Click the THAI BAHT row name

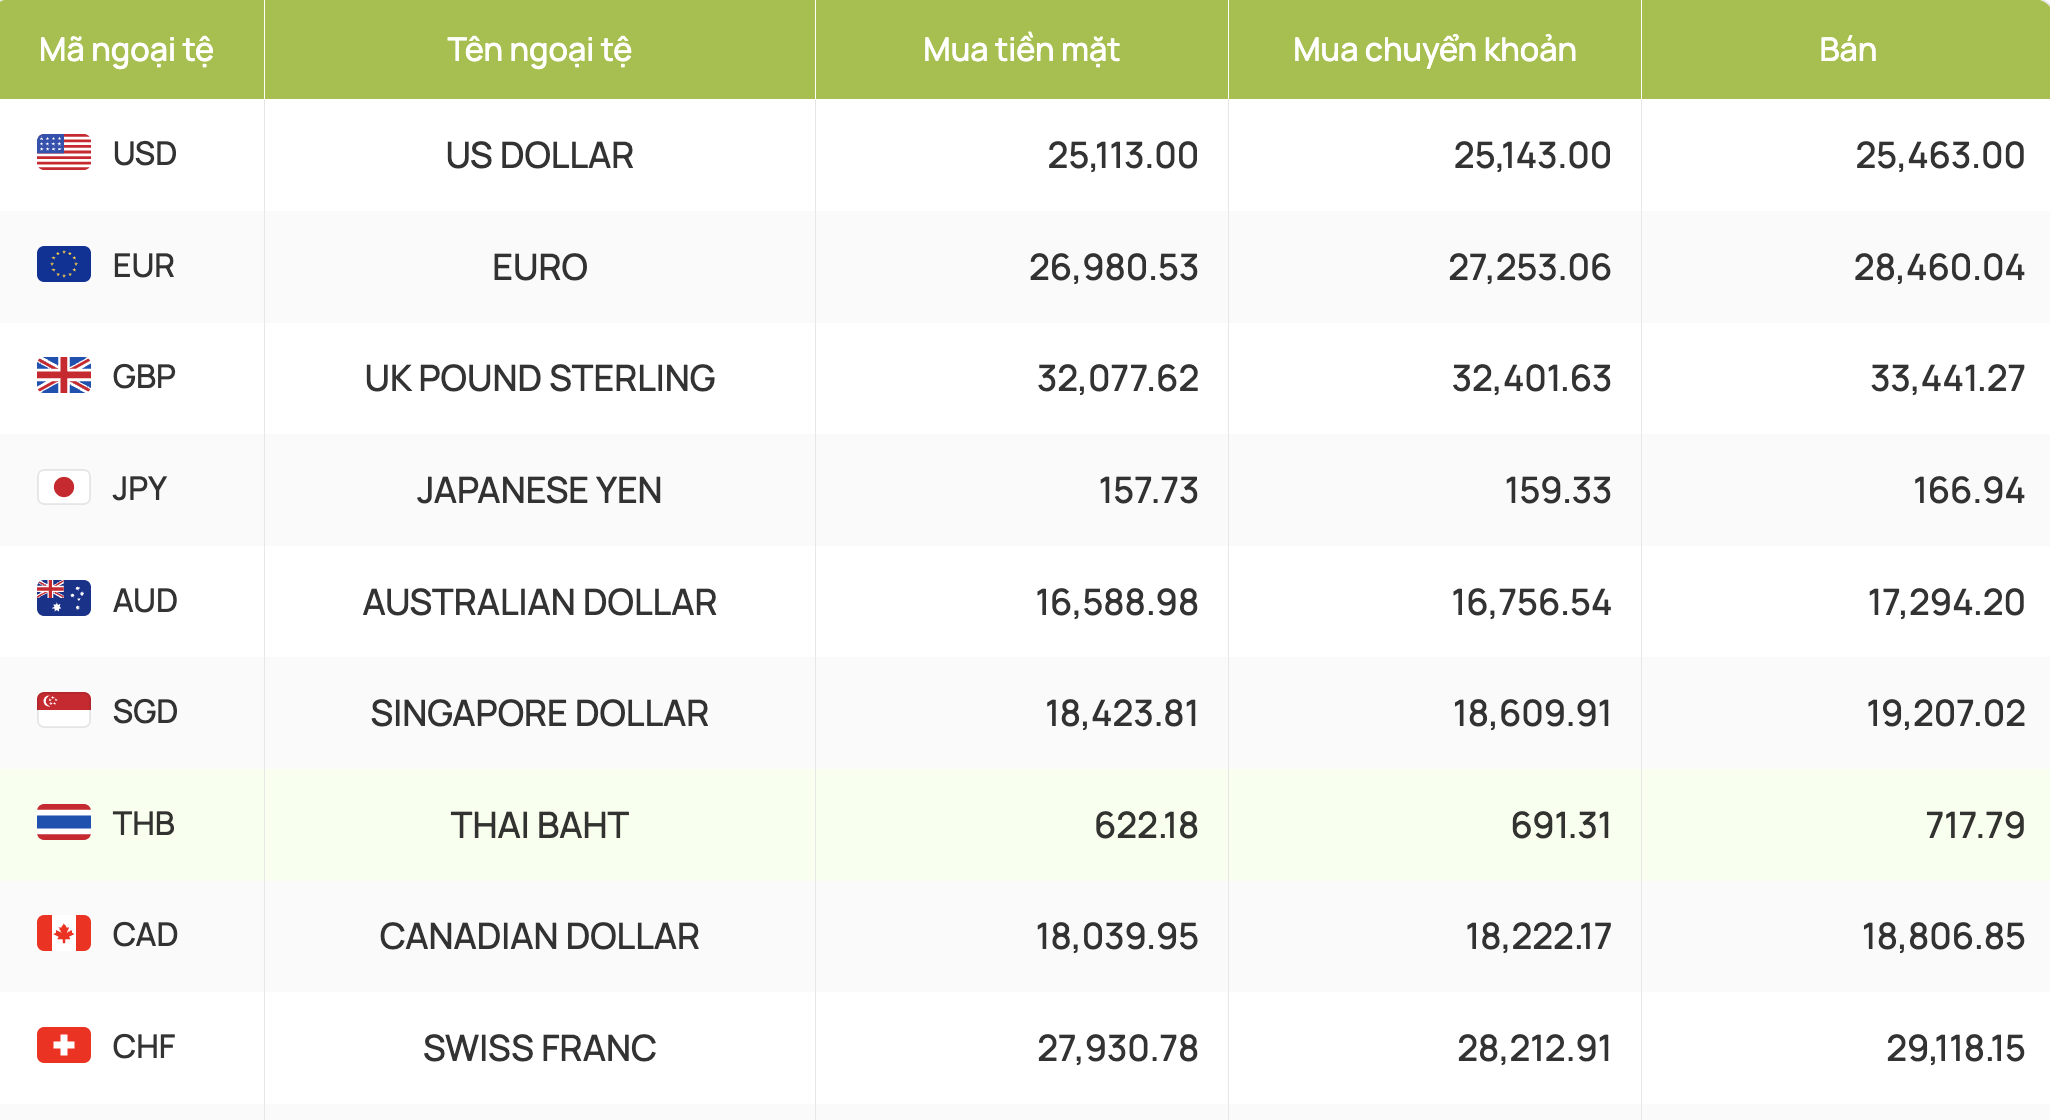tap(539, 825)
